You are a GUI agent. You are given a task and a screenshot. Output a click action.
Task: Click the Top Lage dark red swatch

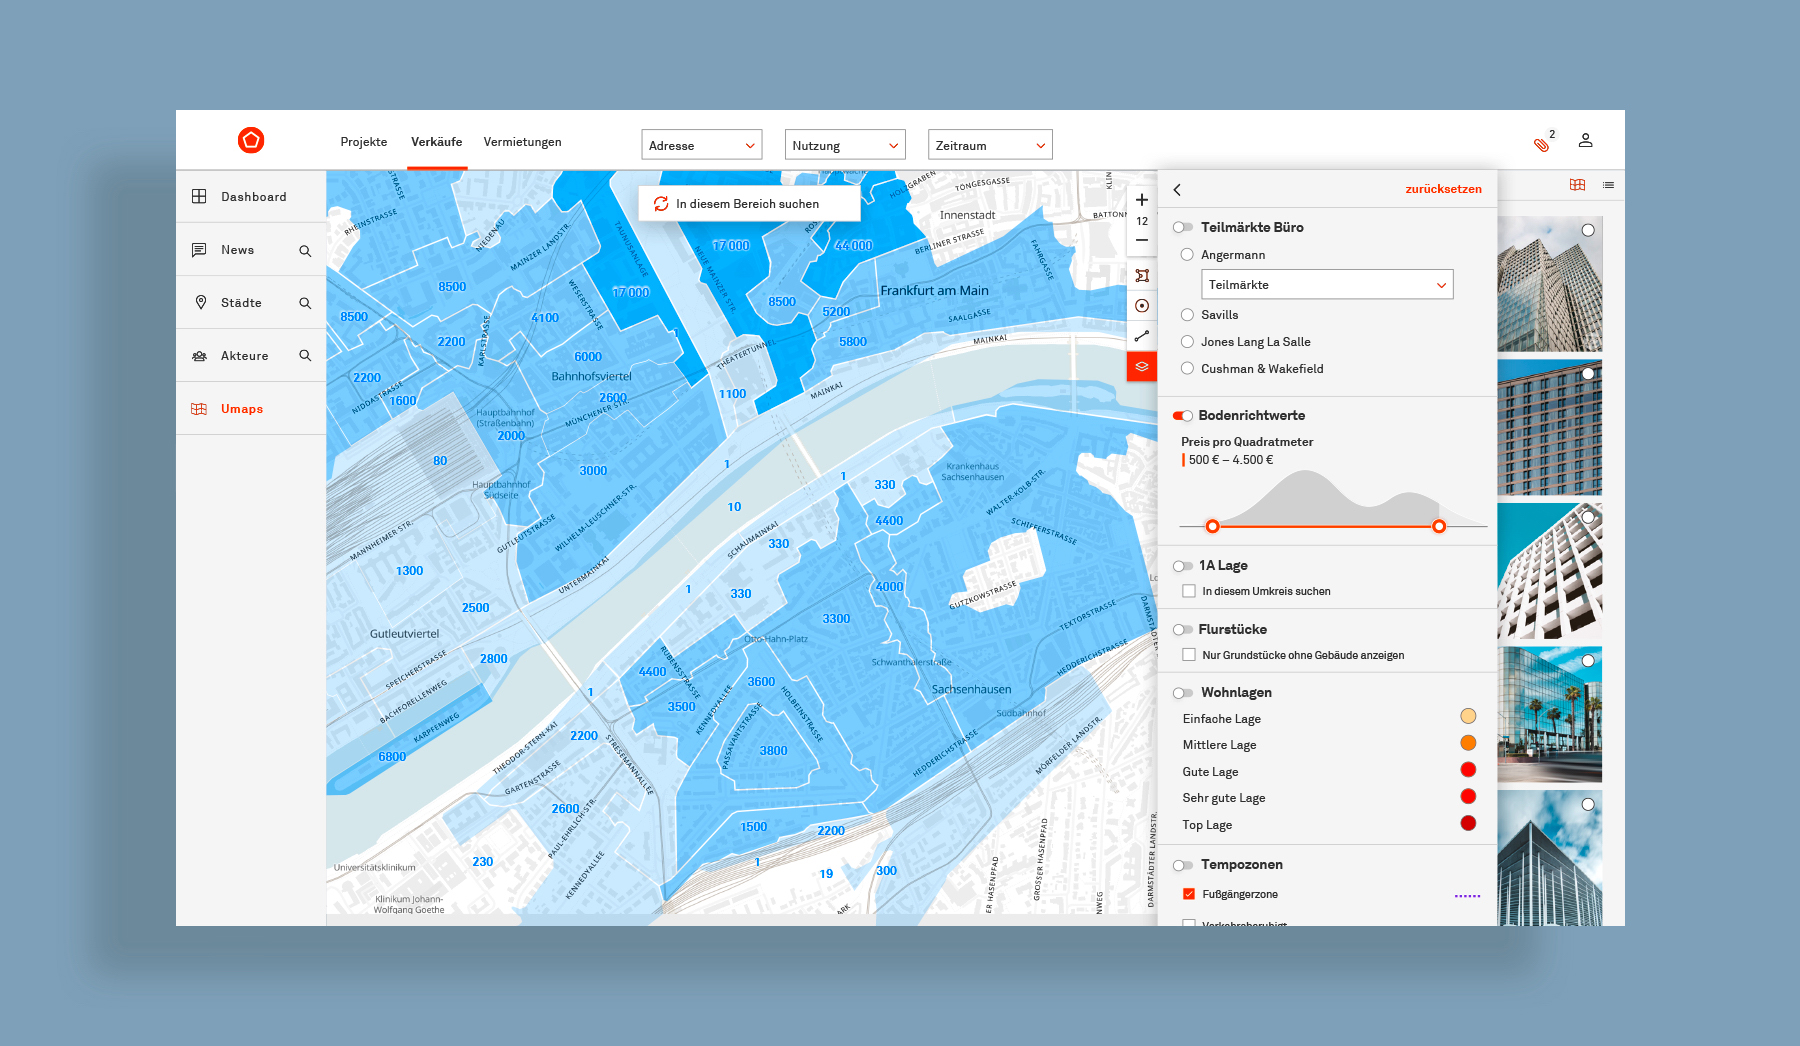[1468, 823]
